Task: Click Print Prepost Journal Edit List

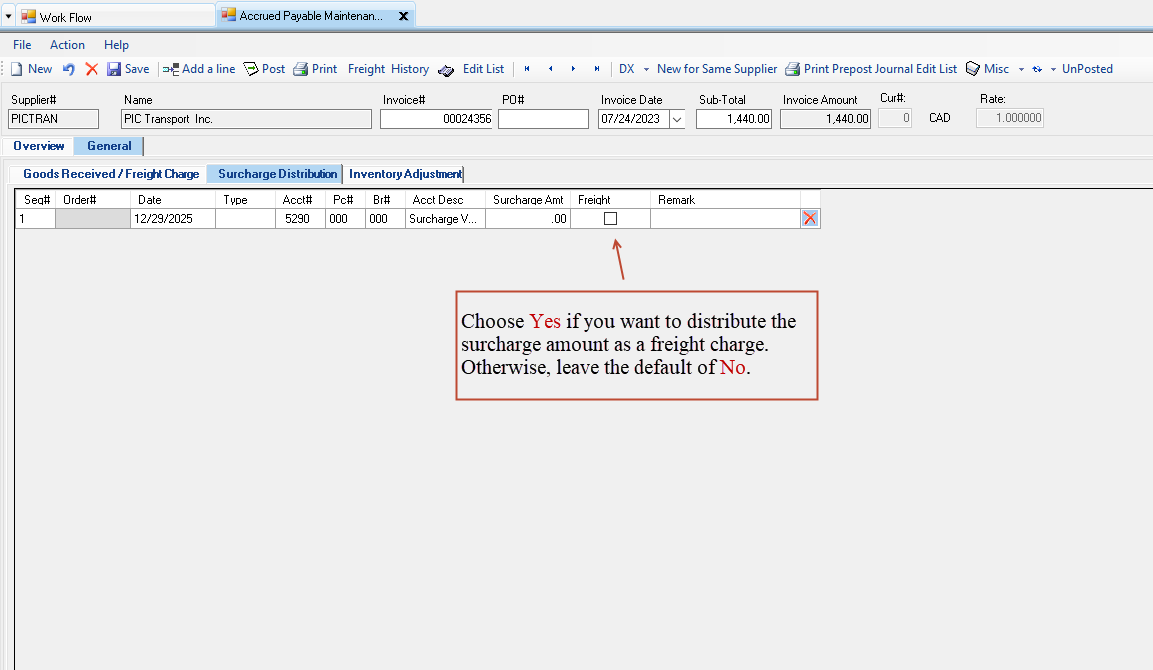Action: tap(871, 69)
